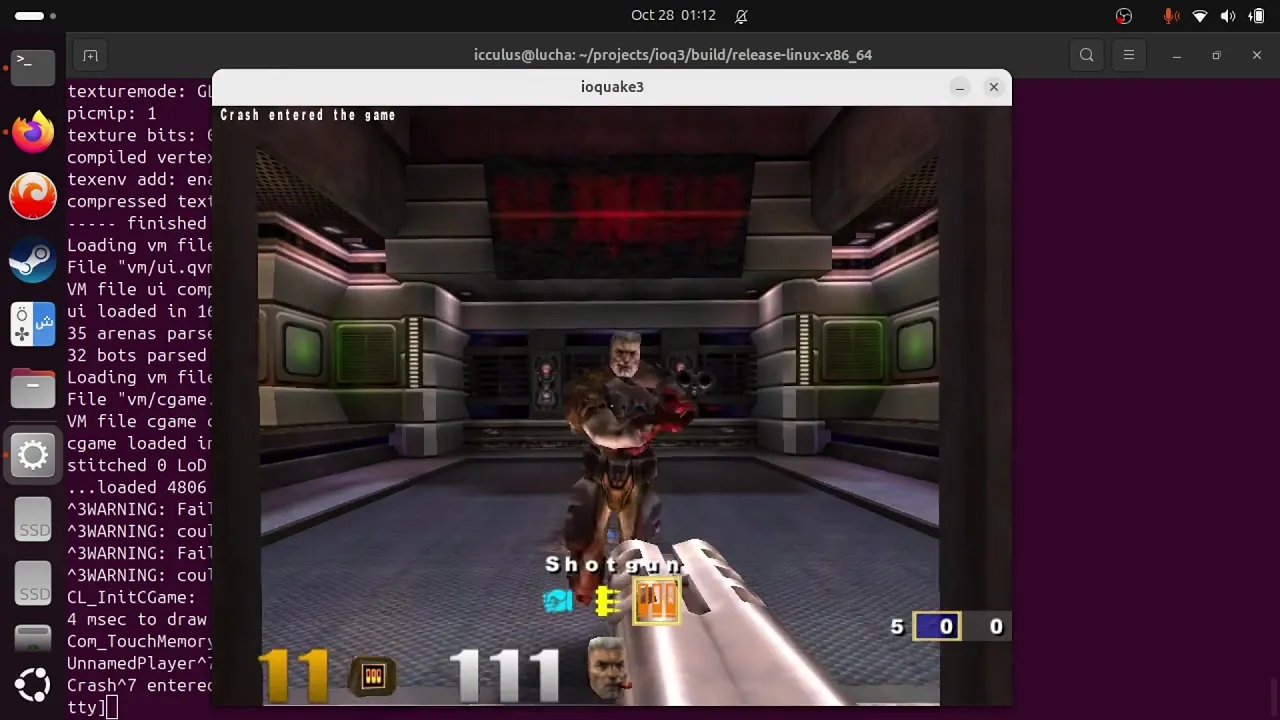Screen dimensions: 1280x720
Task: Click the player head icon next to health
Action: (607, 668)
